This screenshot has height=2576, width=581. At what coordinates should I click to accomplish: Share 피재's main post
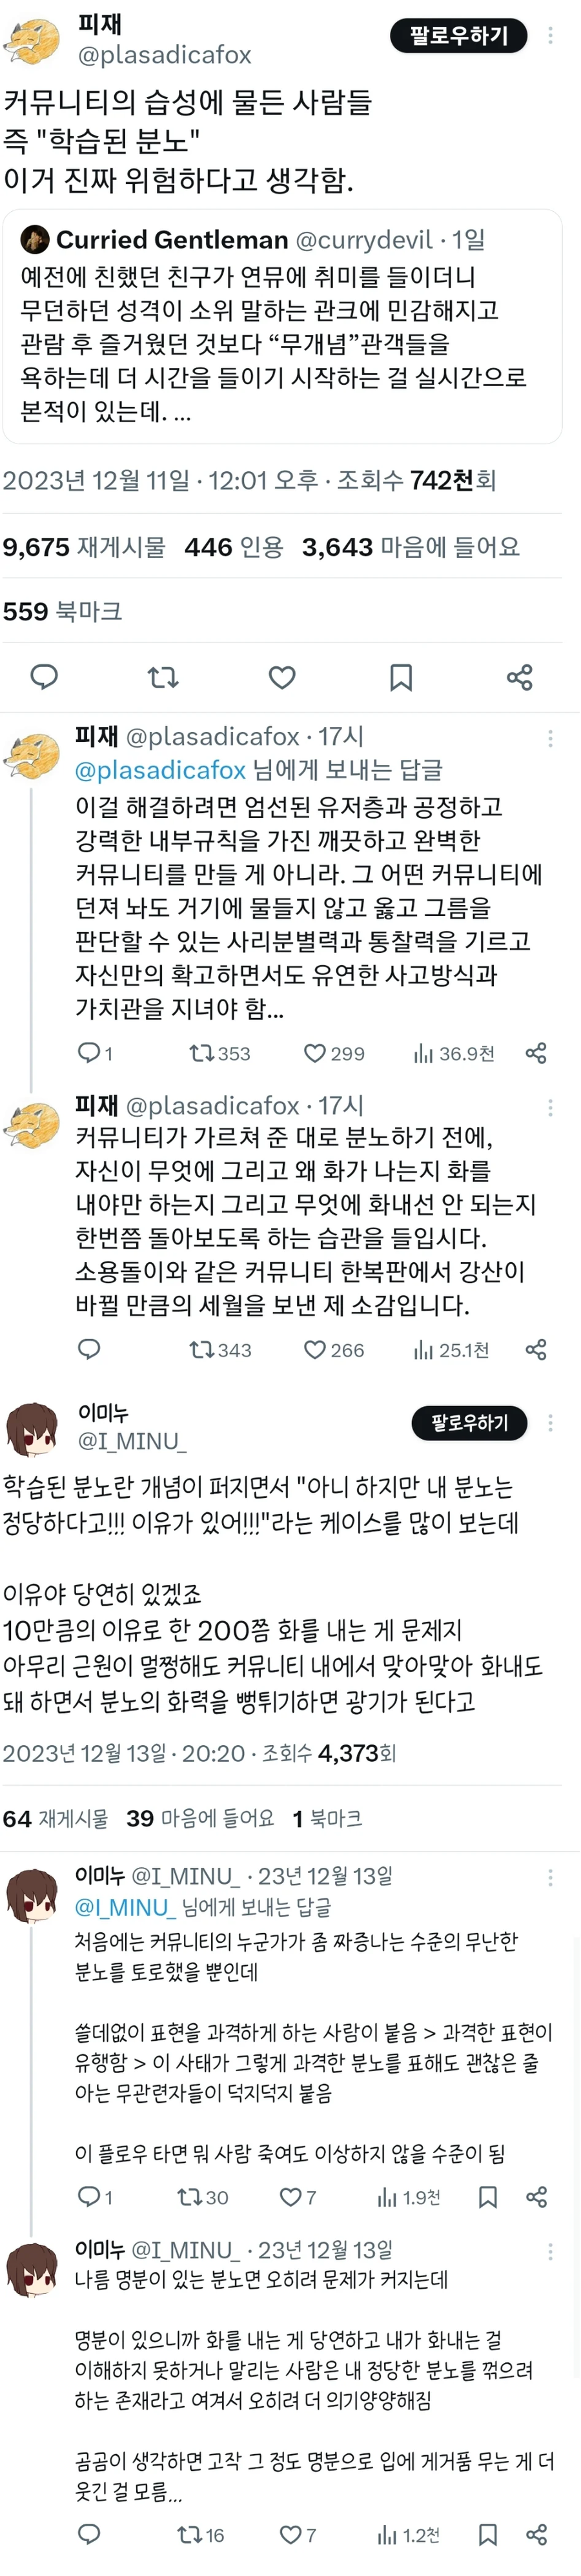(520, 677)
